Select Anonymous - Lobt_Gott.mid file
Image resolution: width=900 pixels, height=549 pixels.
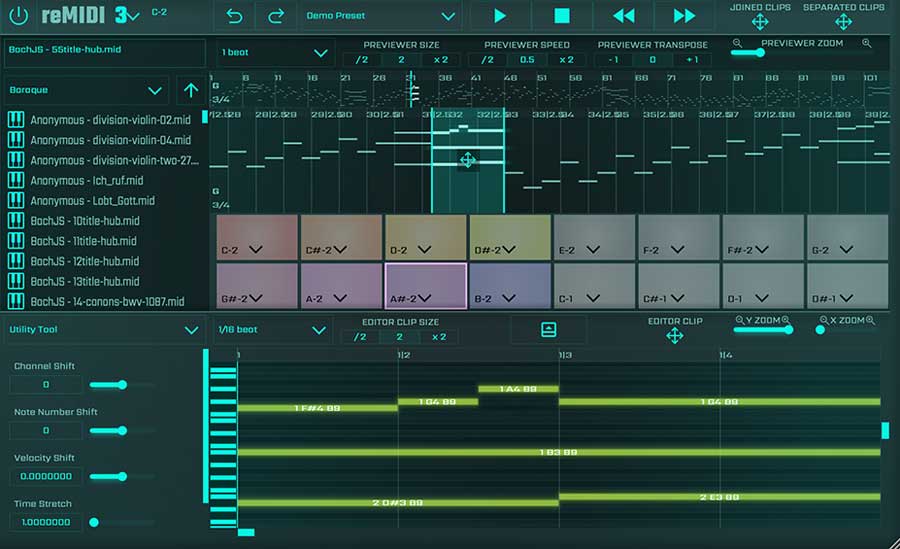click(92, 200)
